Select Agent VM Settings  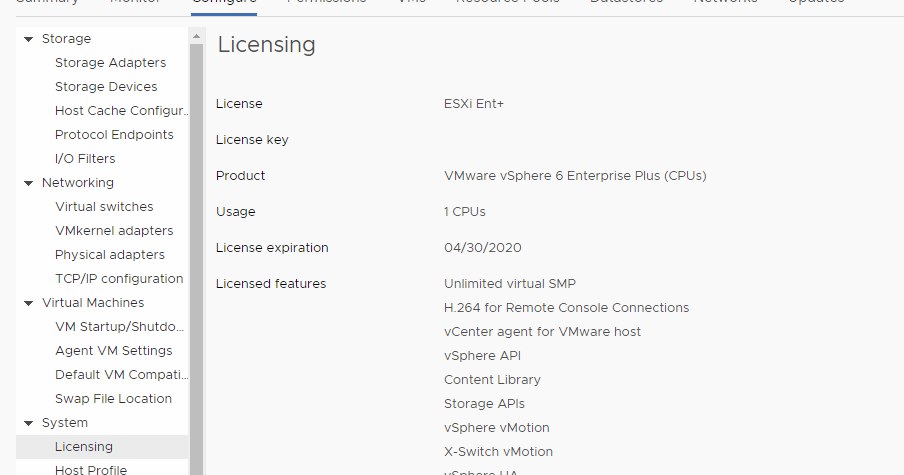(114, 351)
